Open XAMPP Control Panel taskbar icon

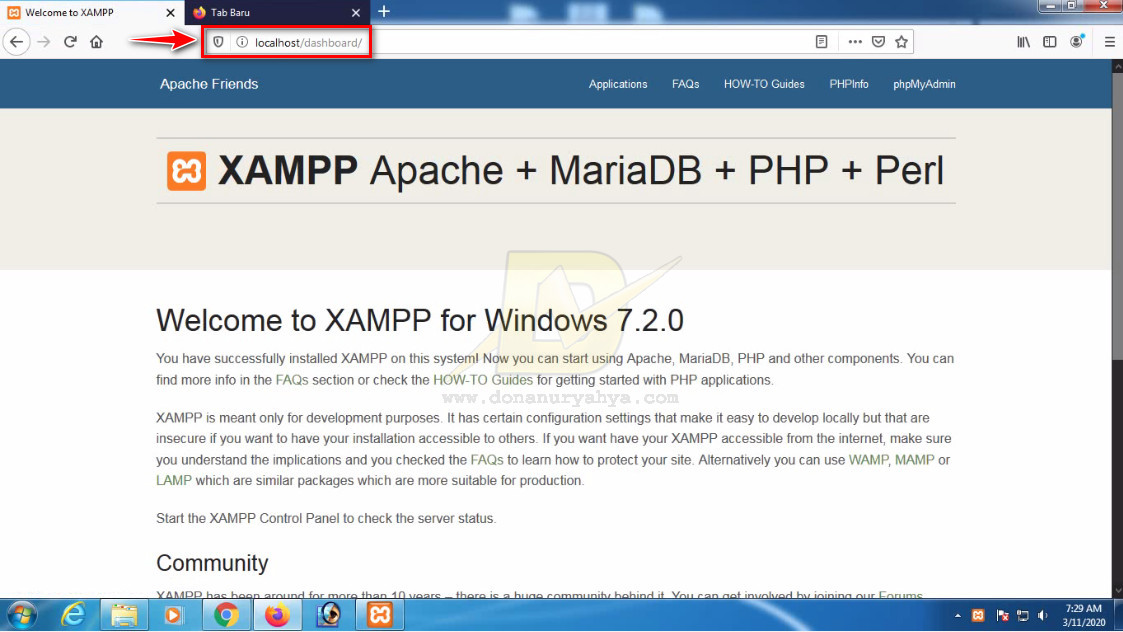(x=380, y=615)
